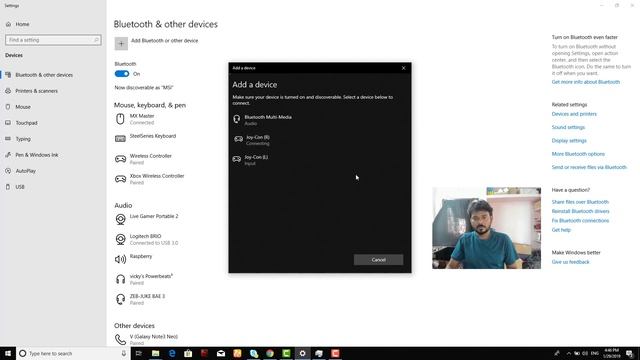Image resolution: width=640 pixels, height=360 pixels.
Task: Click Give us feedback link
Action: (570, 262)
